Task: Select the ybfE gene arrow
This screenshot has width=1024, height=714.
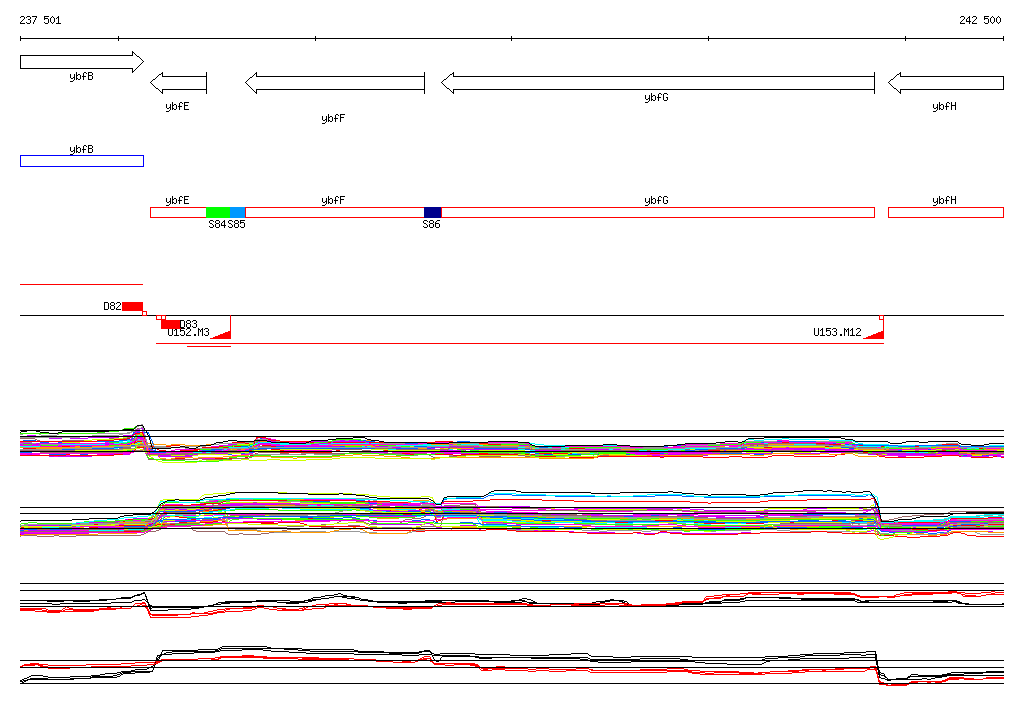Action: tap(178, 83)
